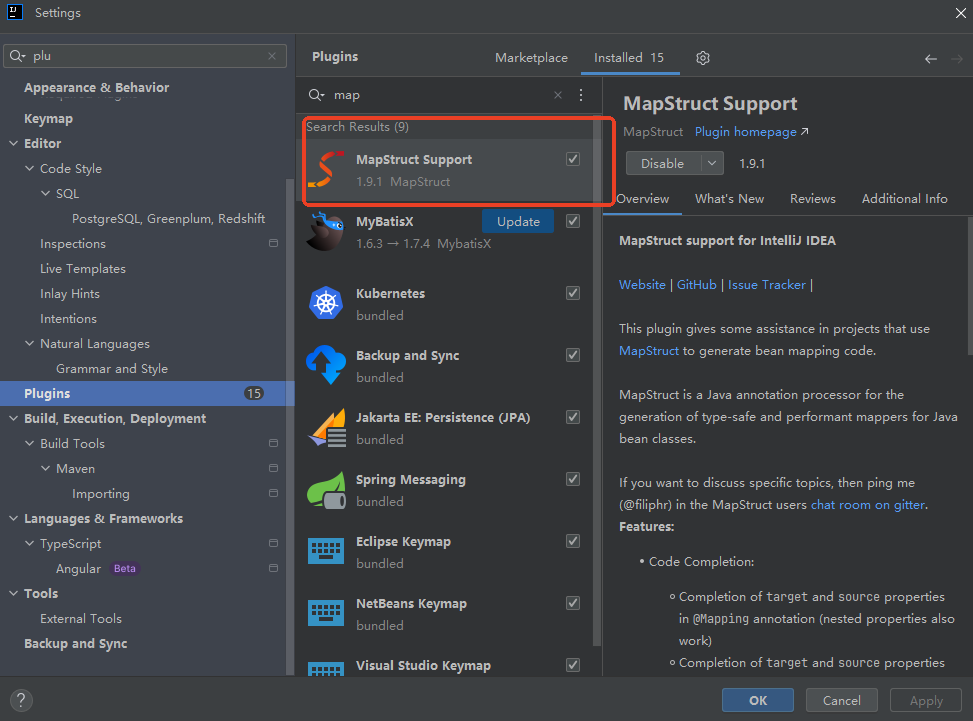
Task: Clear the plugin search field text
Action: tap(558, 95)
